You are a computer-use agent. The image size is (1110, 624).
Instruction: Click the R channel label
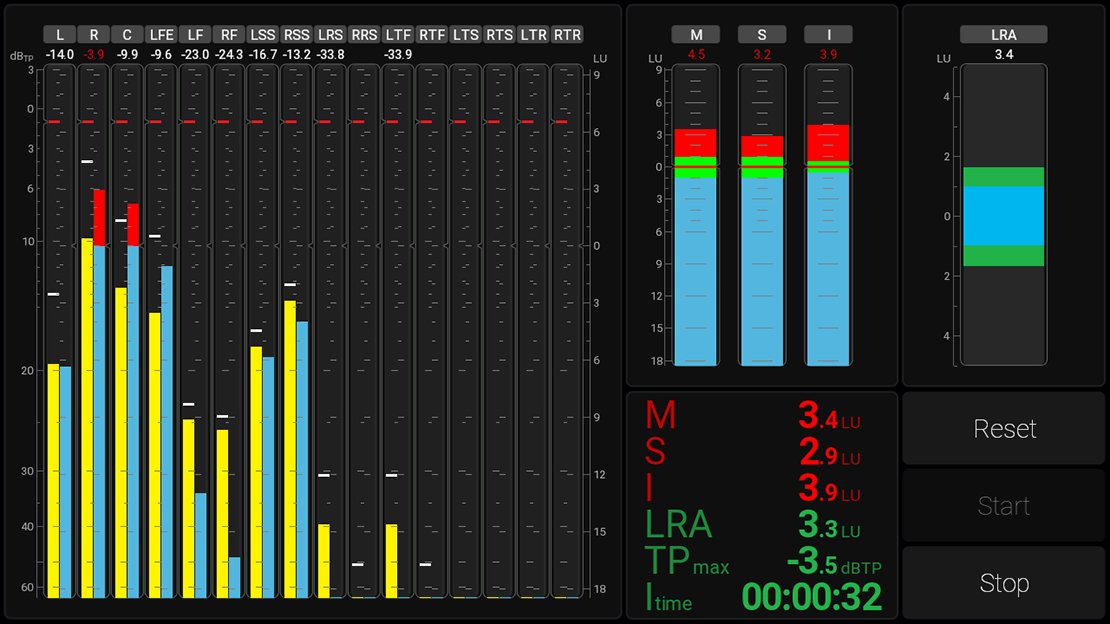[93, 33]
